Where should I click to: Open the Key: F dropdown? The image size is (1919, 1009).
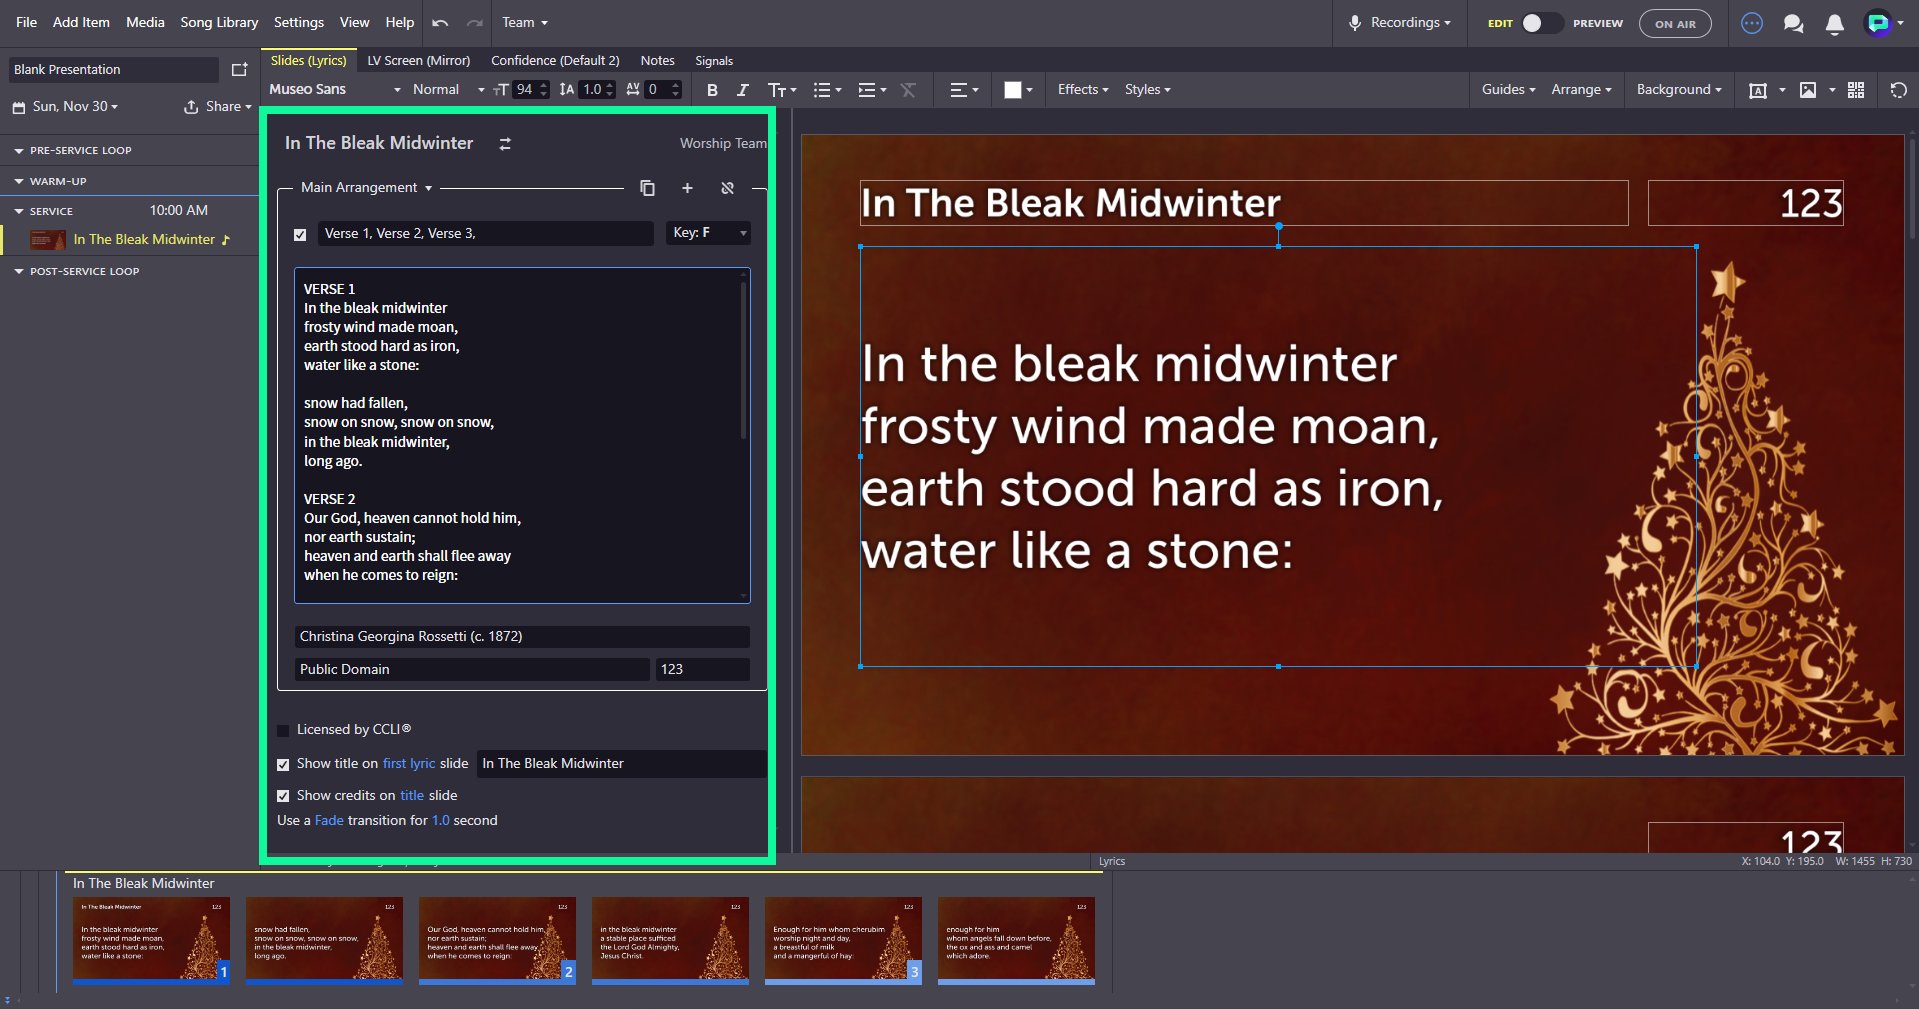pos(708,233)
